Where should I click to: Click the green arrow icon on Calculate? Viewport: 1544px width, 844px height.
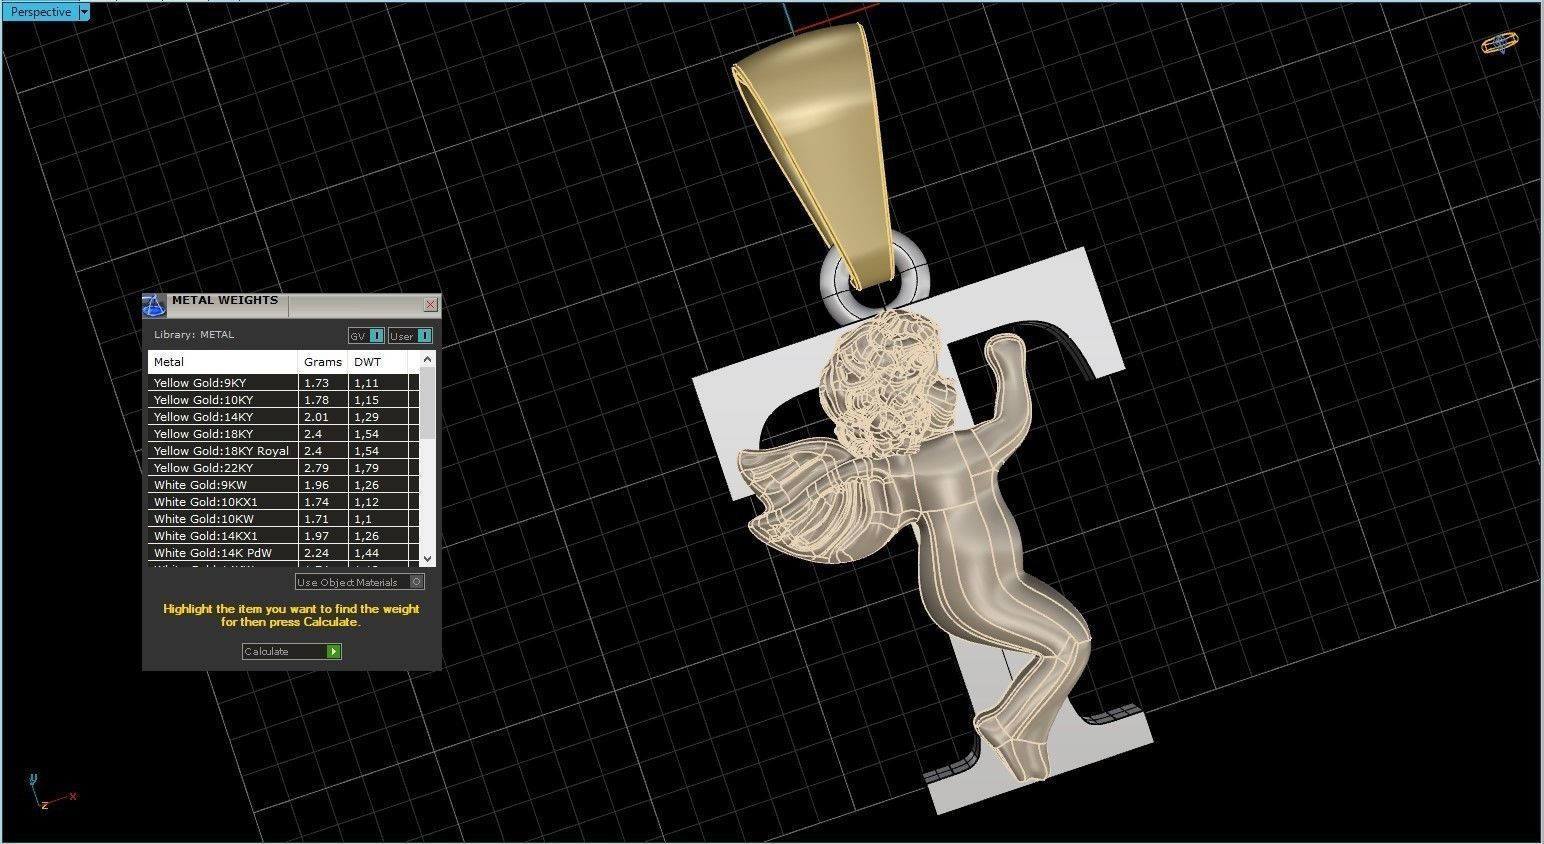(x=333, y=651)
